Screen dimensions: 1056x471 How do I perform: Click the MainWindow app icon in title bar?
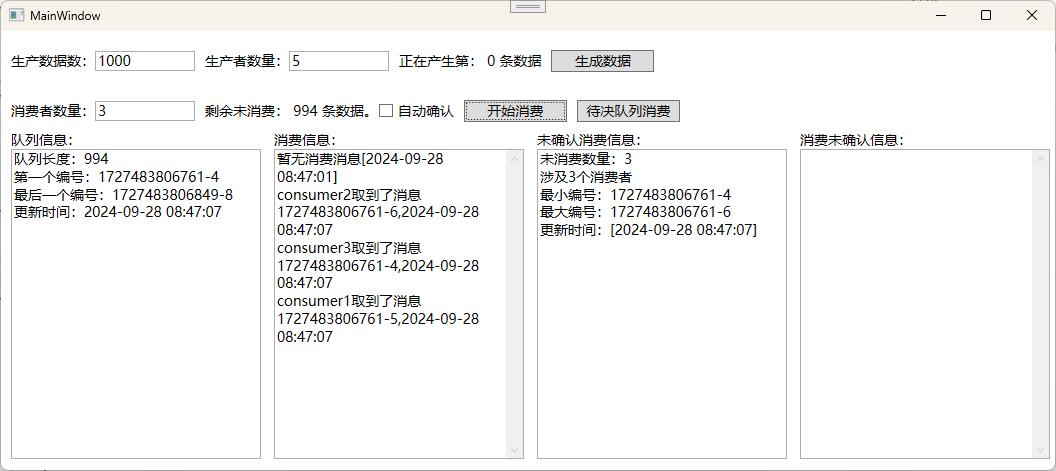[16, 15]
